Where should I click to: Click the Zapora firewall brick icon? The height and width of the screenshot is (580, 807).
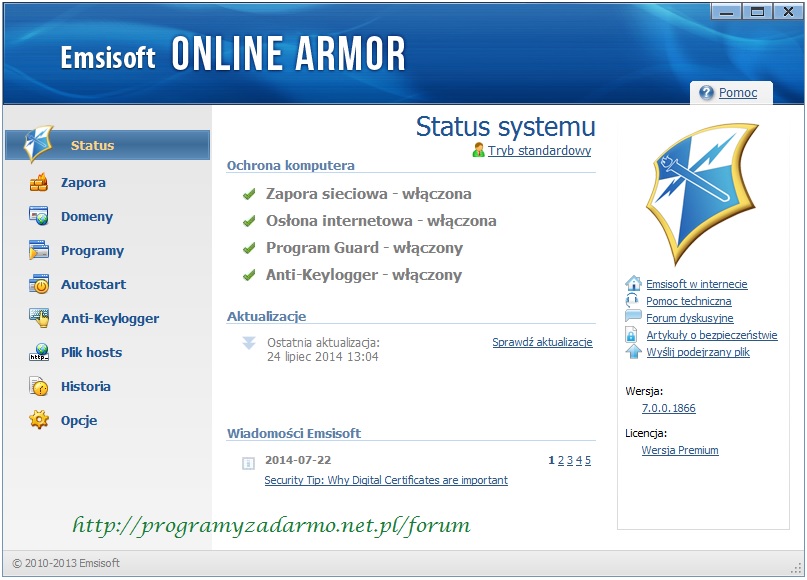pos(39,183)
